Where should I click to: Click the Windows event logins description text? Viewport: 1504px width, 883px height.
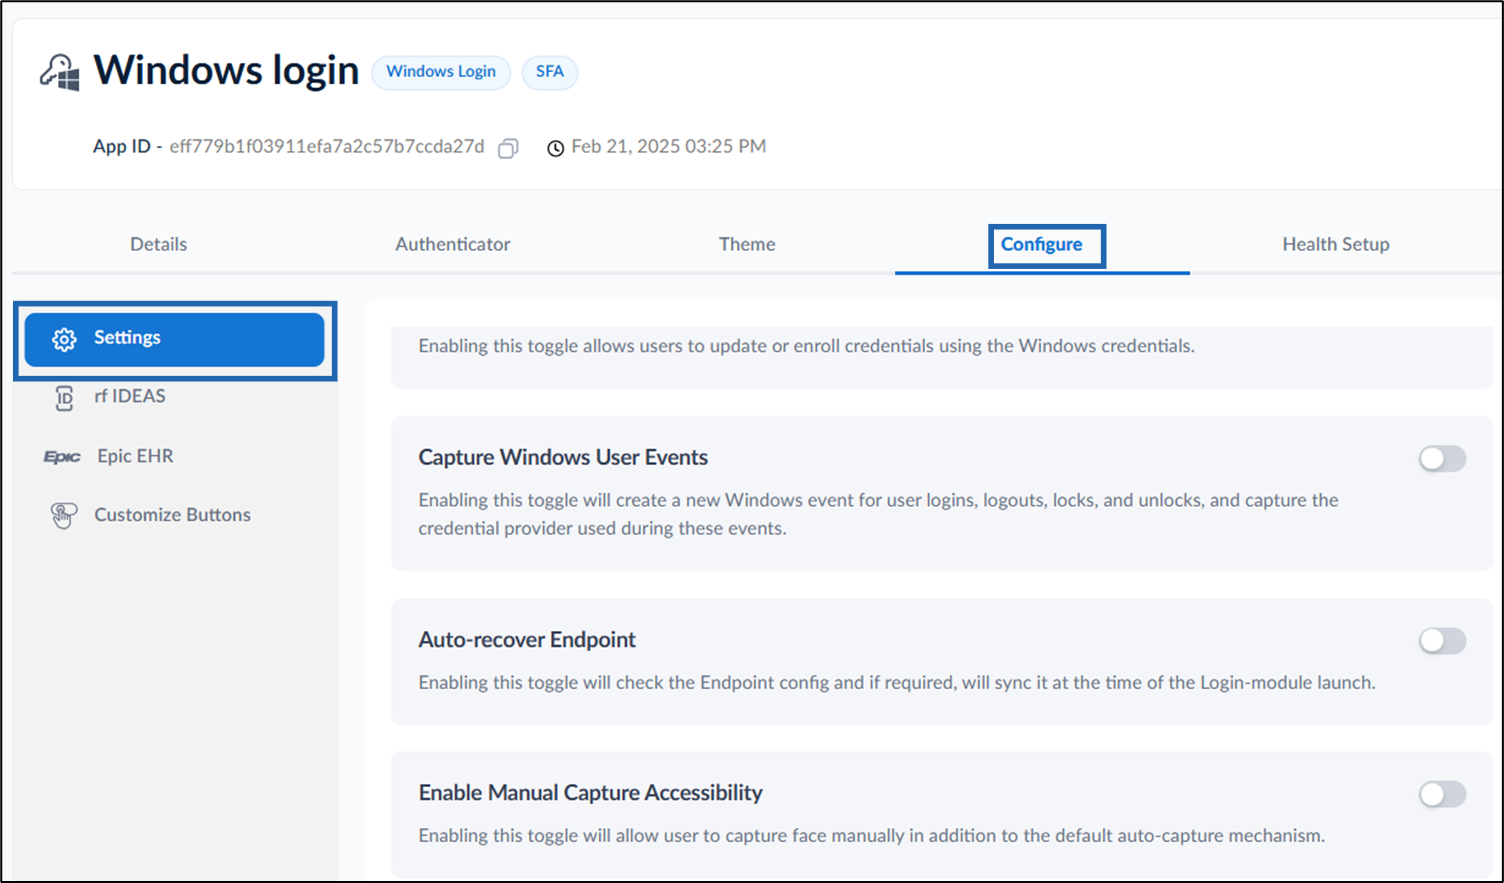tap(878, 514)
